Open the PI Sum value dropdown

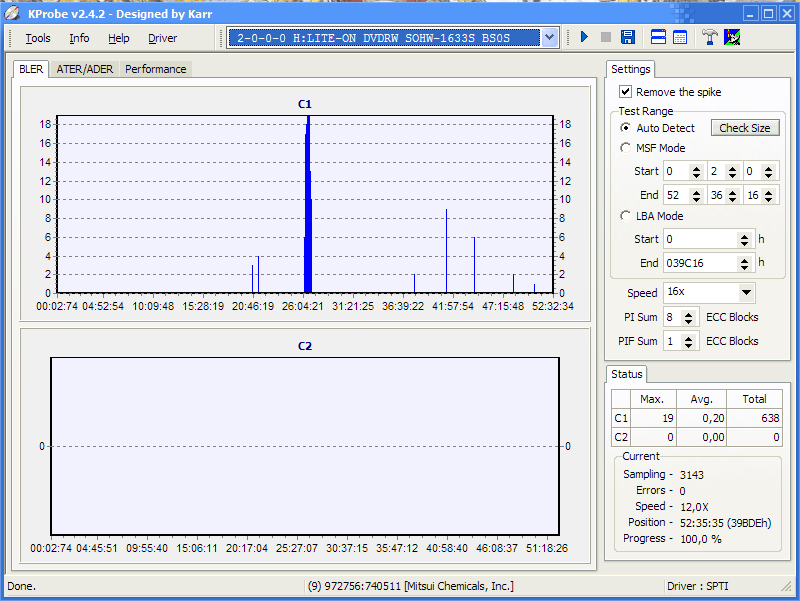pyautogui.click(x=689, y=317)
